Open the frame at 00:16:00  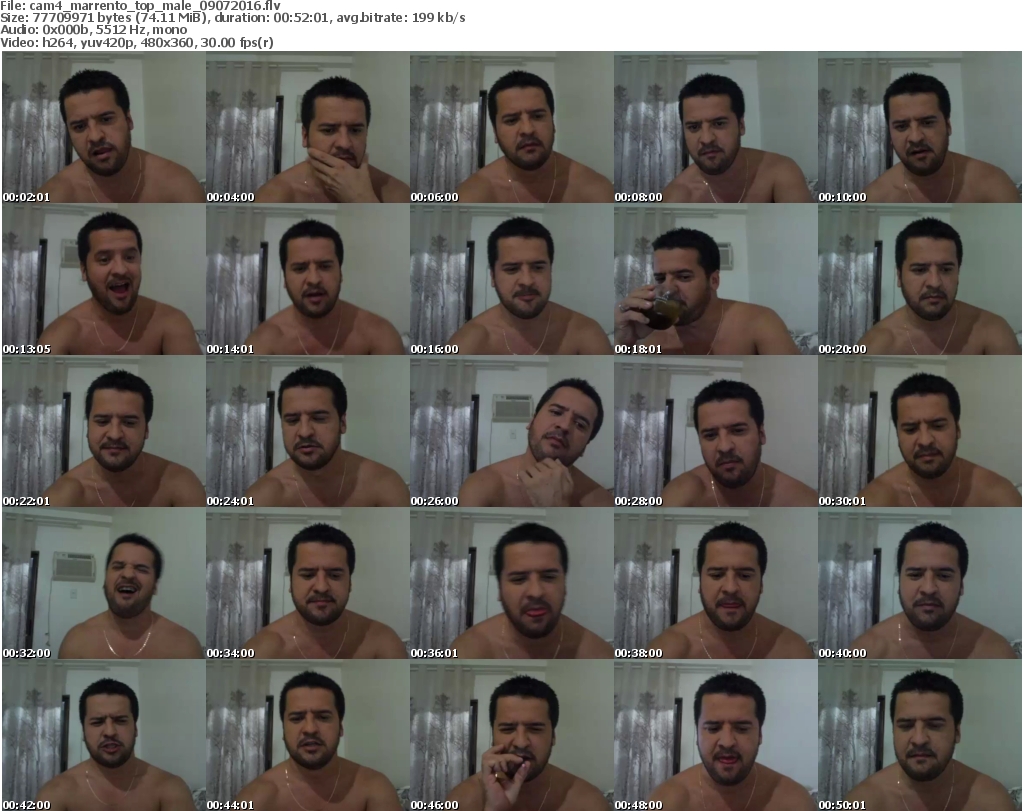pyautogui.click(x=511, y=279)
